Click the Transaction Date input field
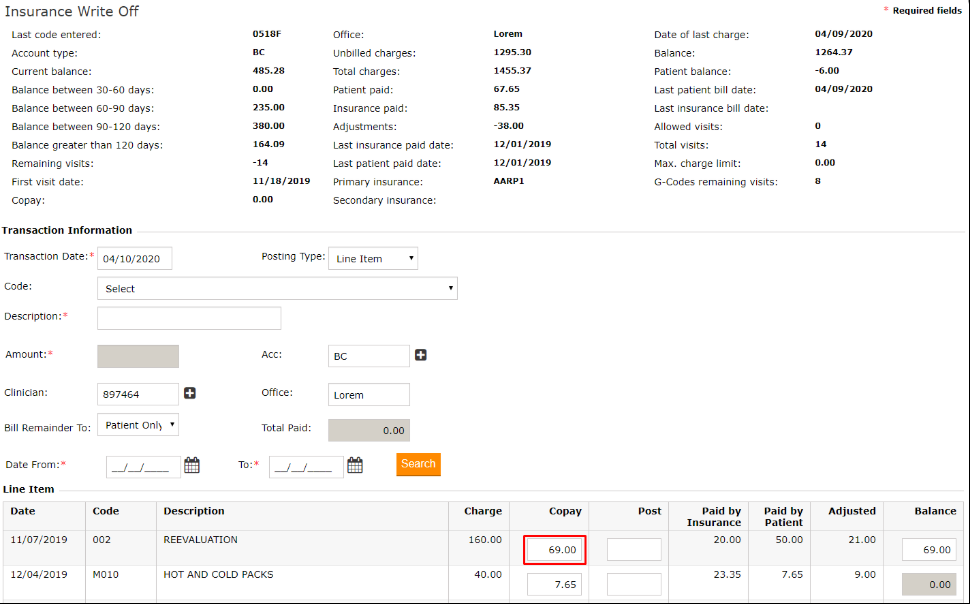Image resolution: width=970 pixels, height=604 pixels. [x=135, y=259]
